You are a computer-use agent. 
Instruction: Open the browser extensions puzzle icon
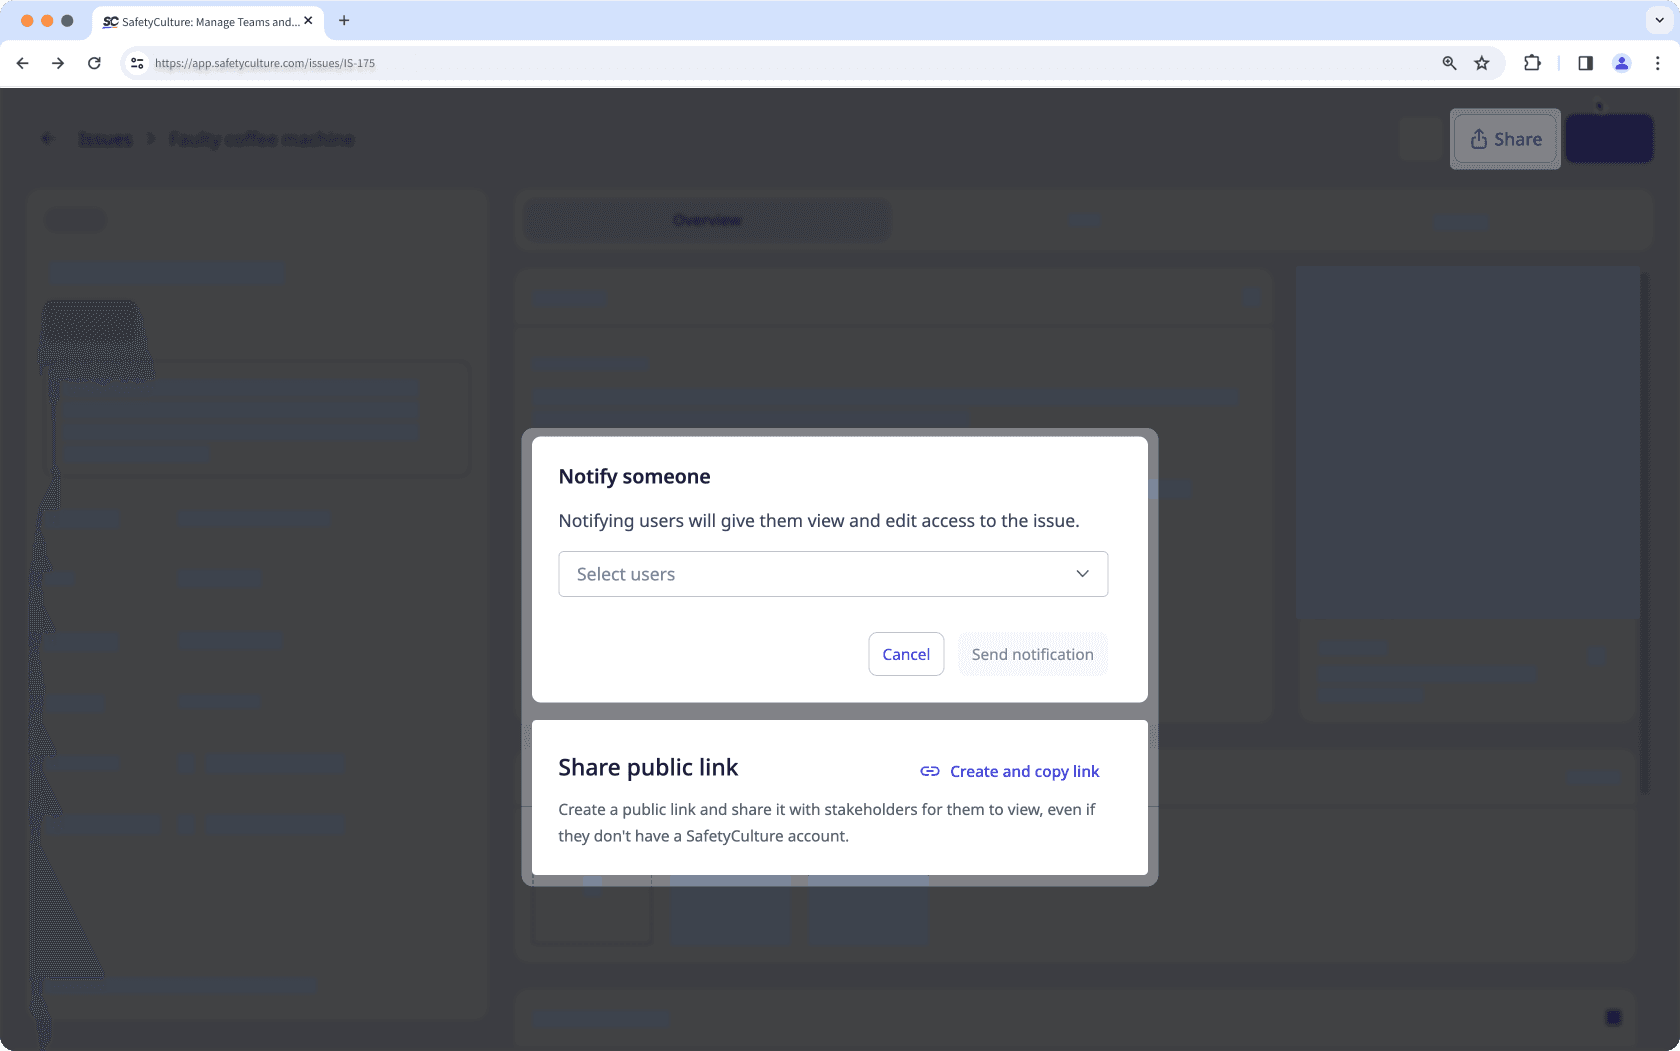pyautogui.click(x=1531, y=62)
